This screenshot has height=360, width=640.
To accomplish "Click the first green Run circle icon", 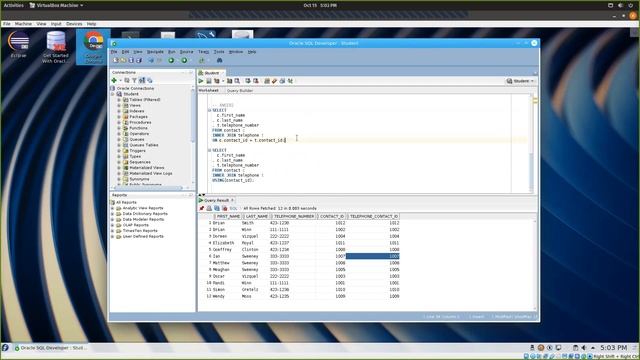I will 171,60.
